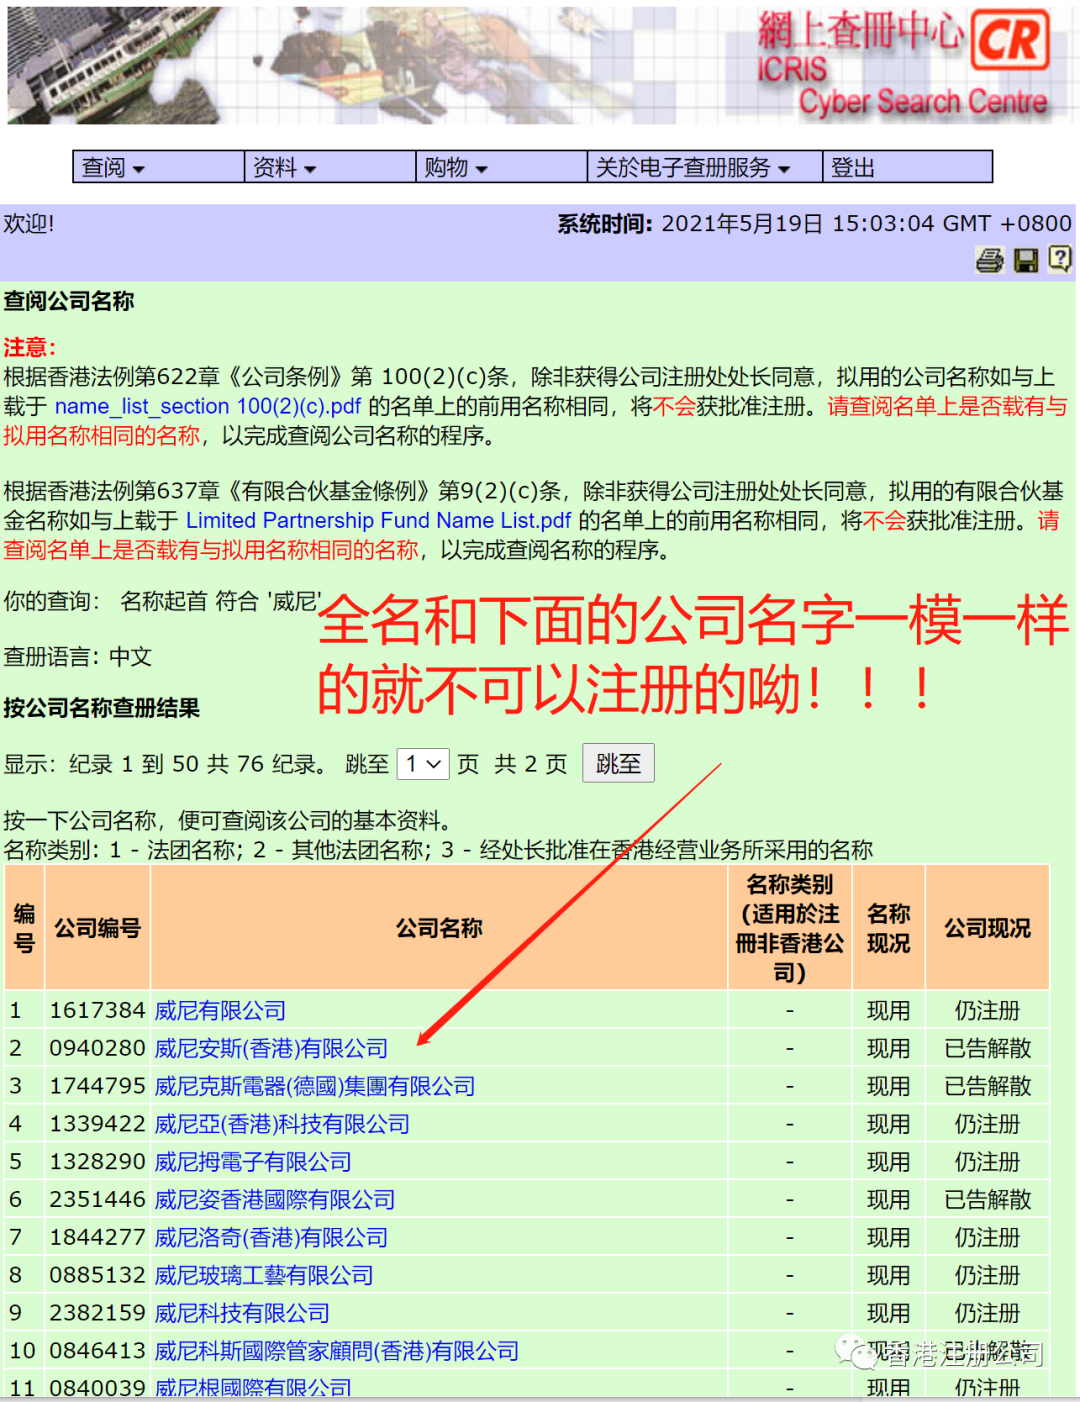Expand the 关于电子查册服务 dropdown
The height and width of the screenshot is (1402, 1080).
[689, 167]
